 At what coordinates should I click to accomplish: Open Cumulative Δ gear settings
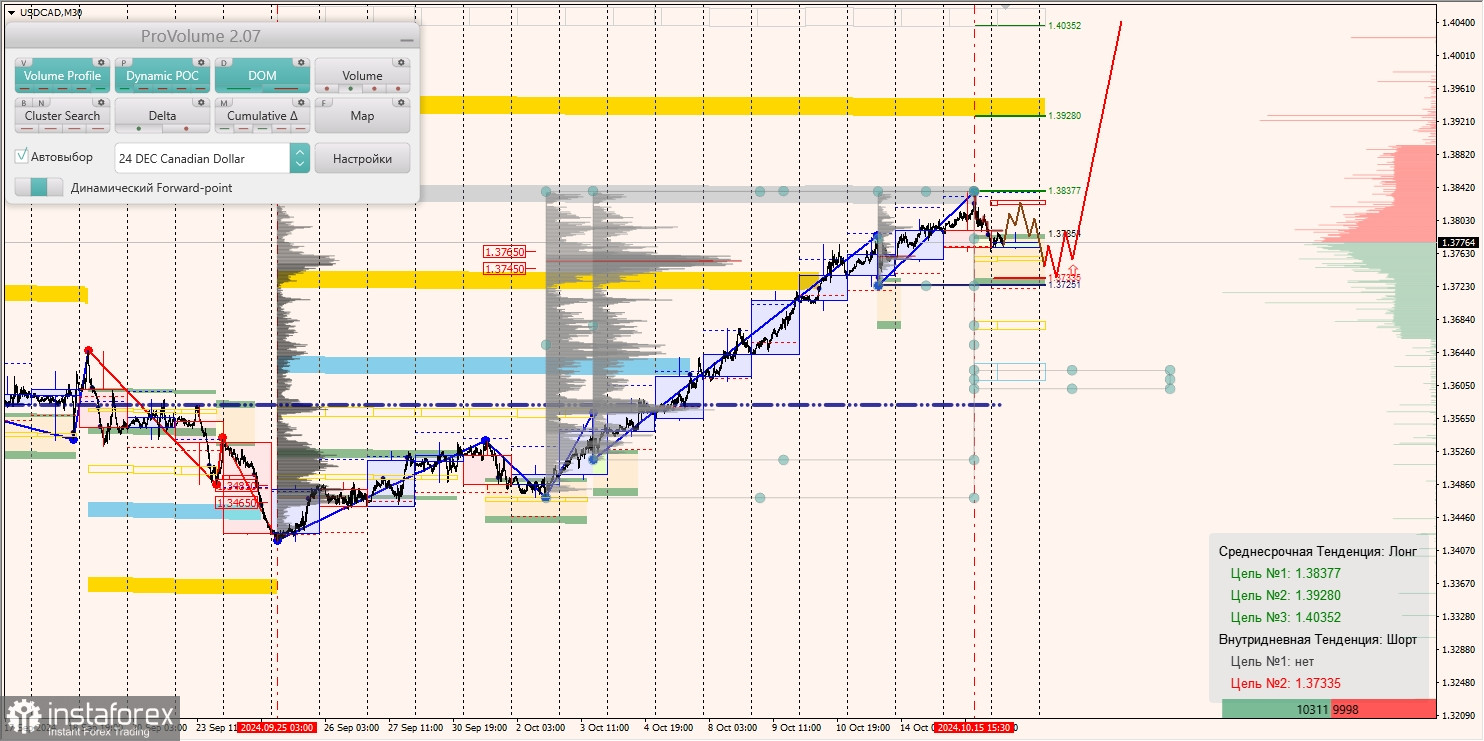[301, 102]
